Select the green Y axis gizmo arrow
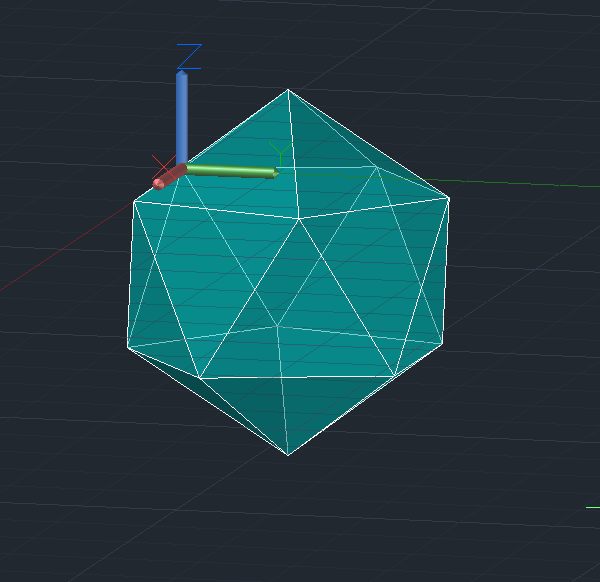The height and width of the screenshot is (582, 600). coord(231,171)
